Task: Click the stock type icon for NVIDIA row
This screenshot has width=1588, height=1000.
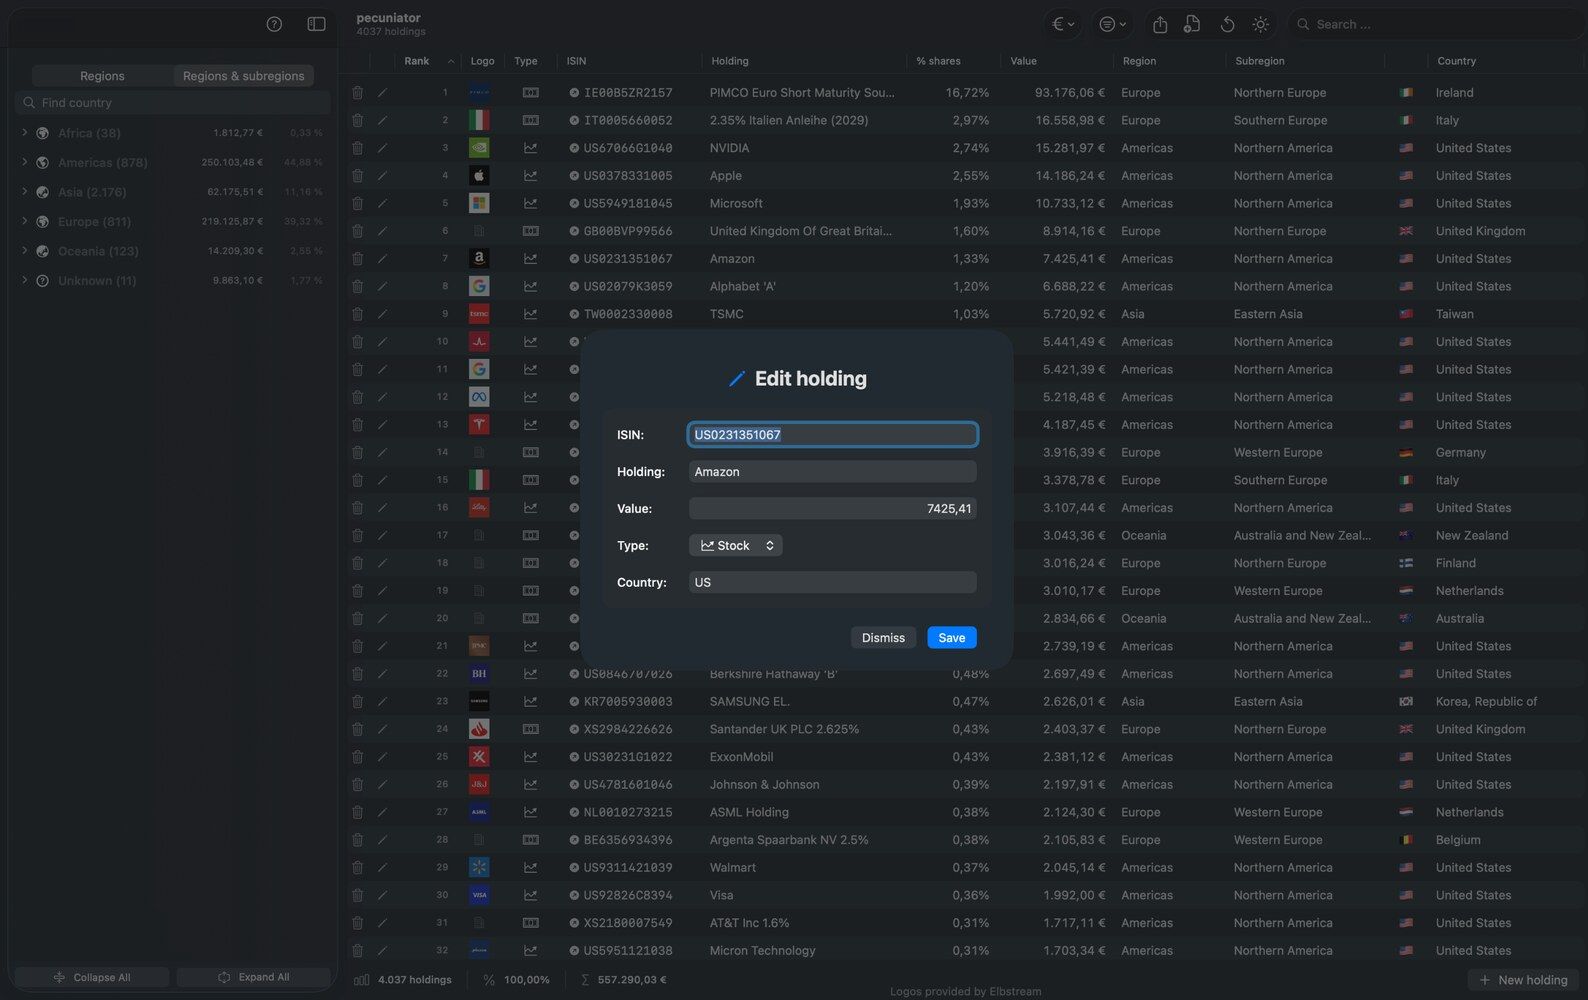Action: [530, 148]
